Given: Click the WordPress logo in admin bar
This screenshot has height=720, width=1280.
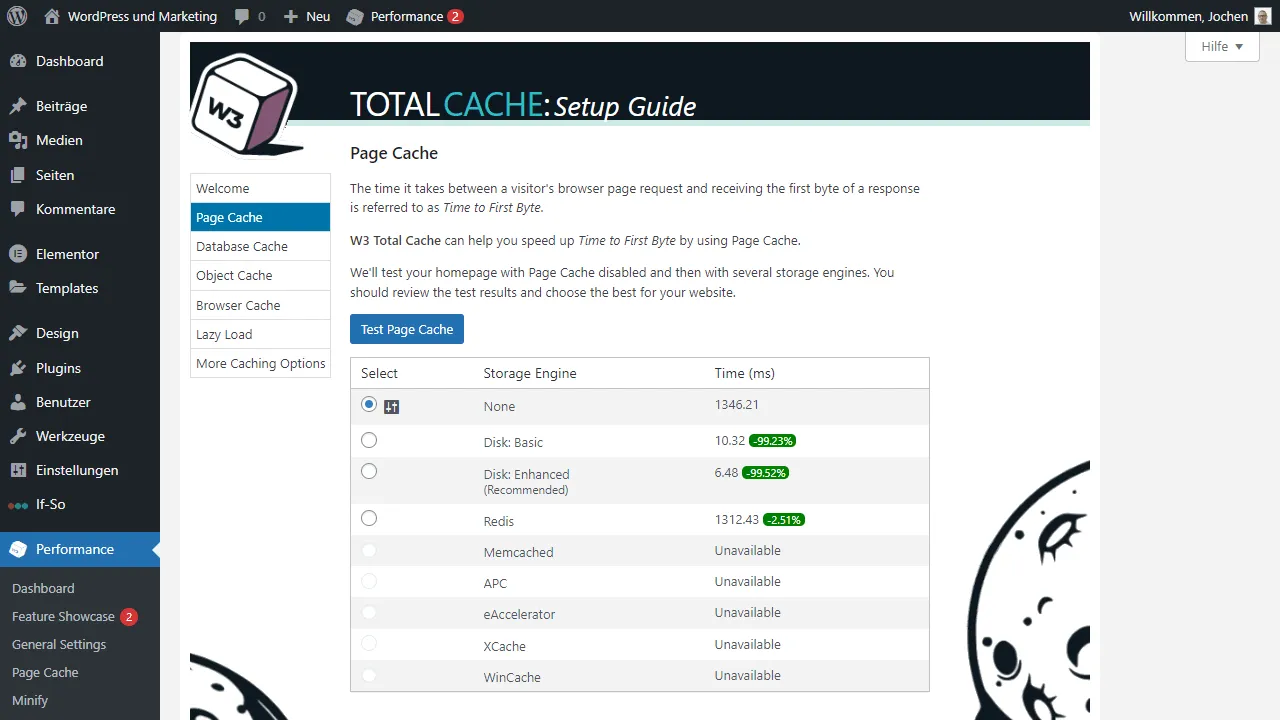Looking at the screenshot, I should 17,16.
